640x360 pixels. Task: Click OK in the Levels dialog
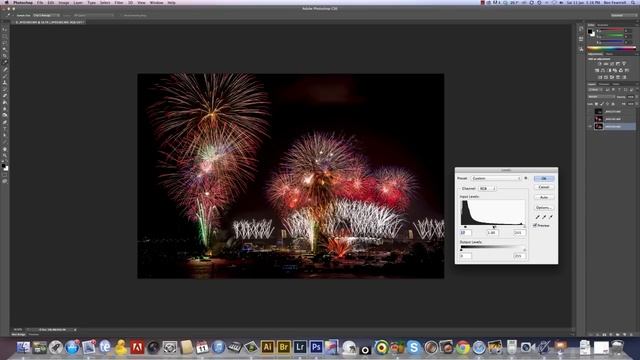544,178
